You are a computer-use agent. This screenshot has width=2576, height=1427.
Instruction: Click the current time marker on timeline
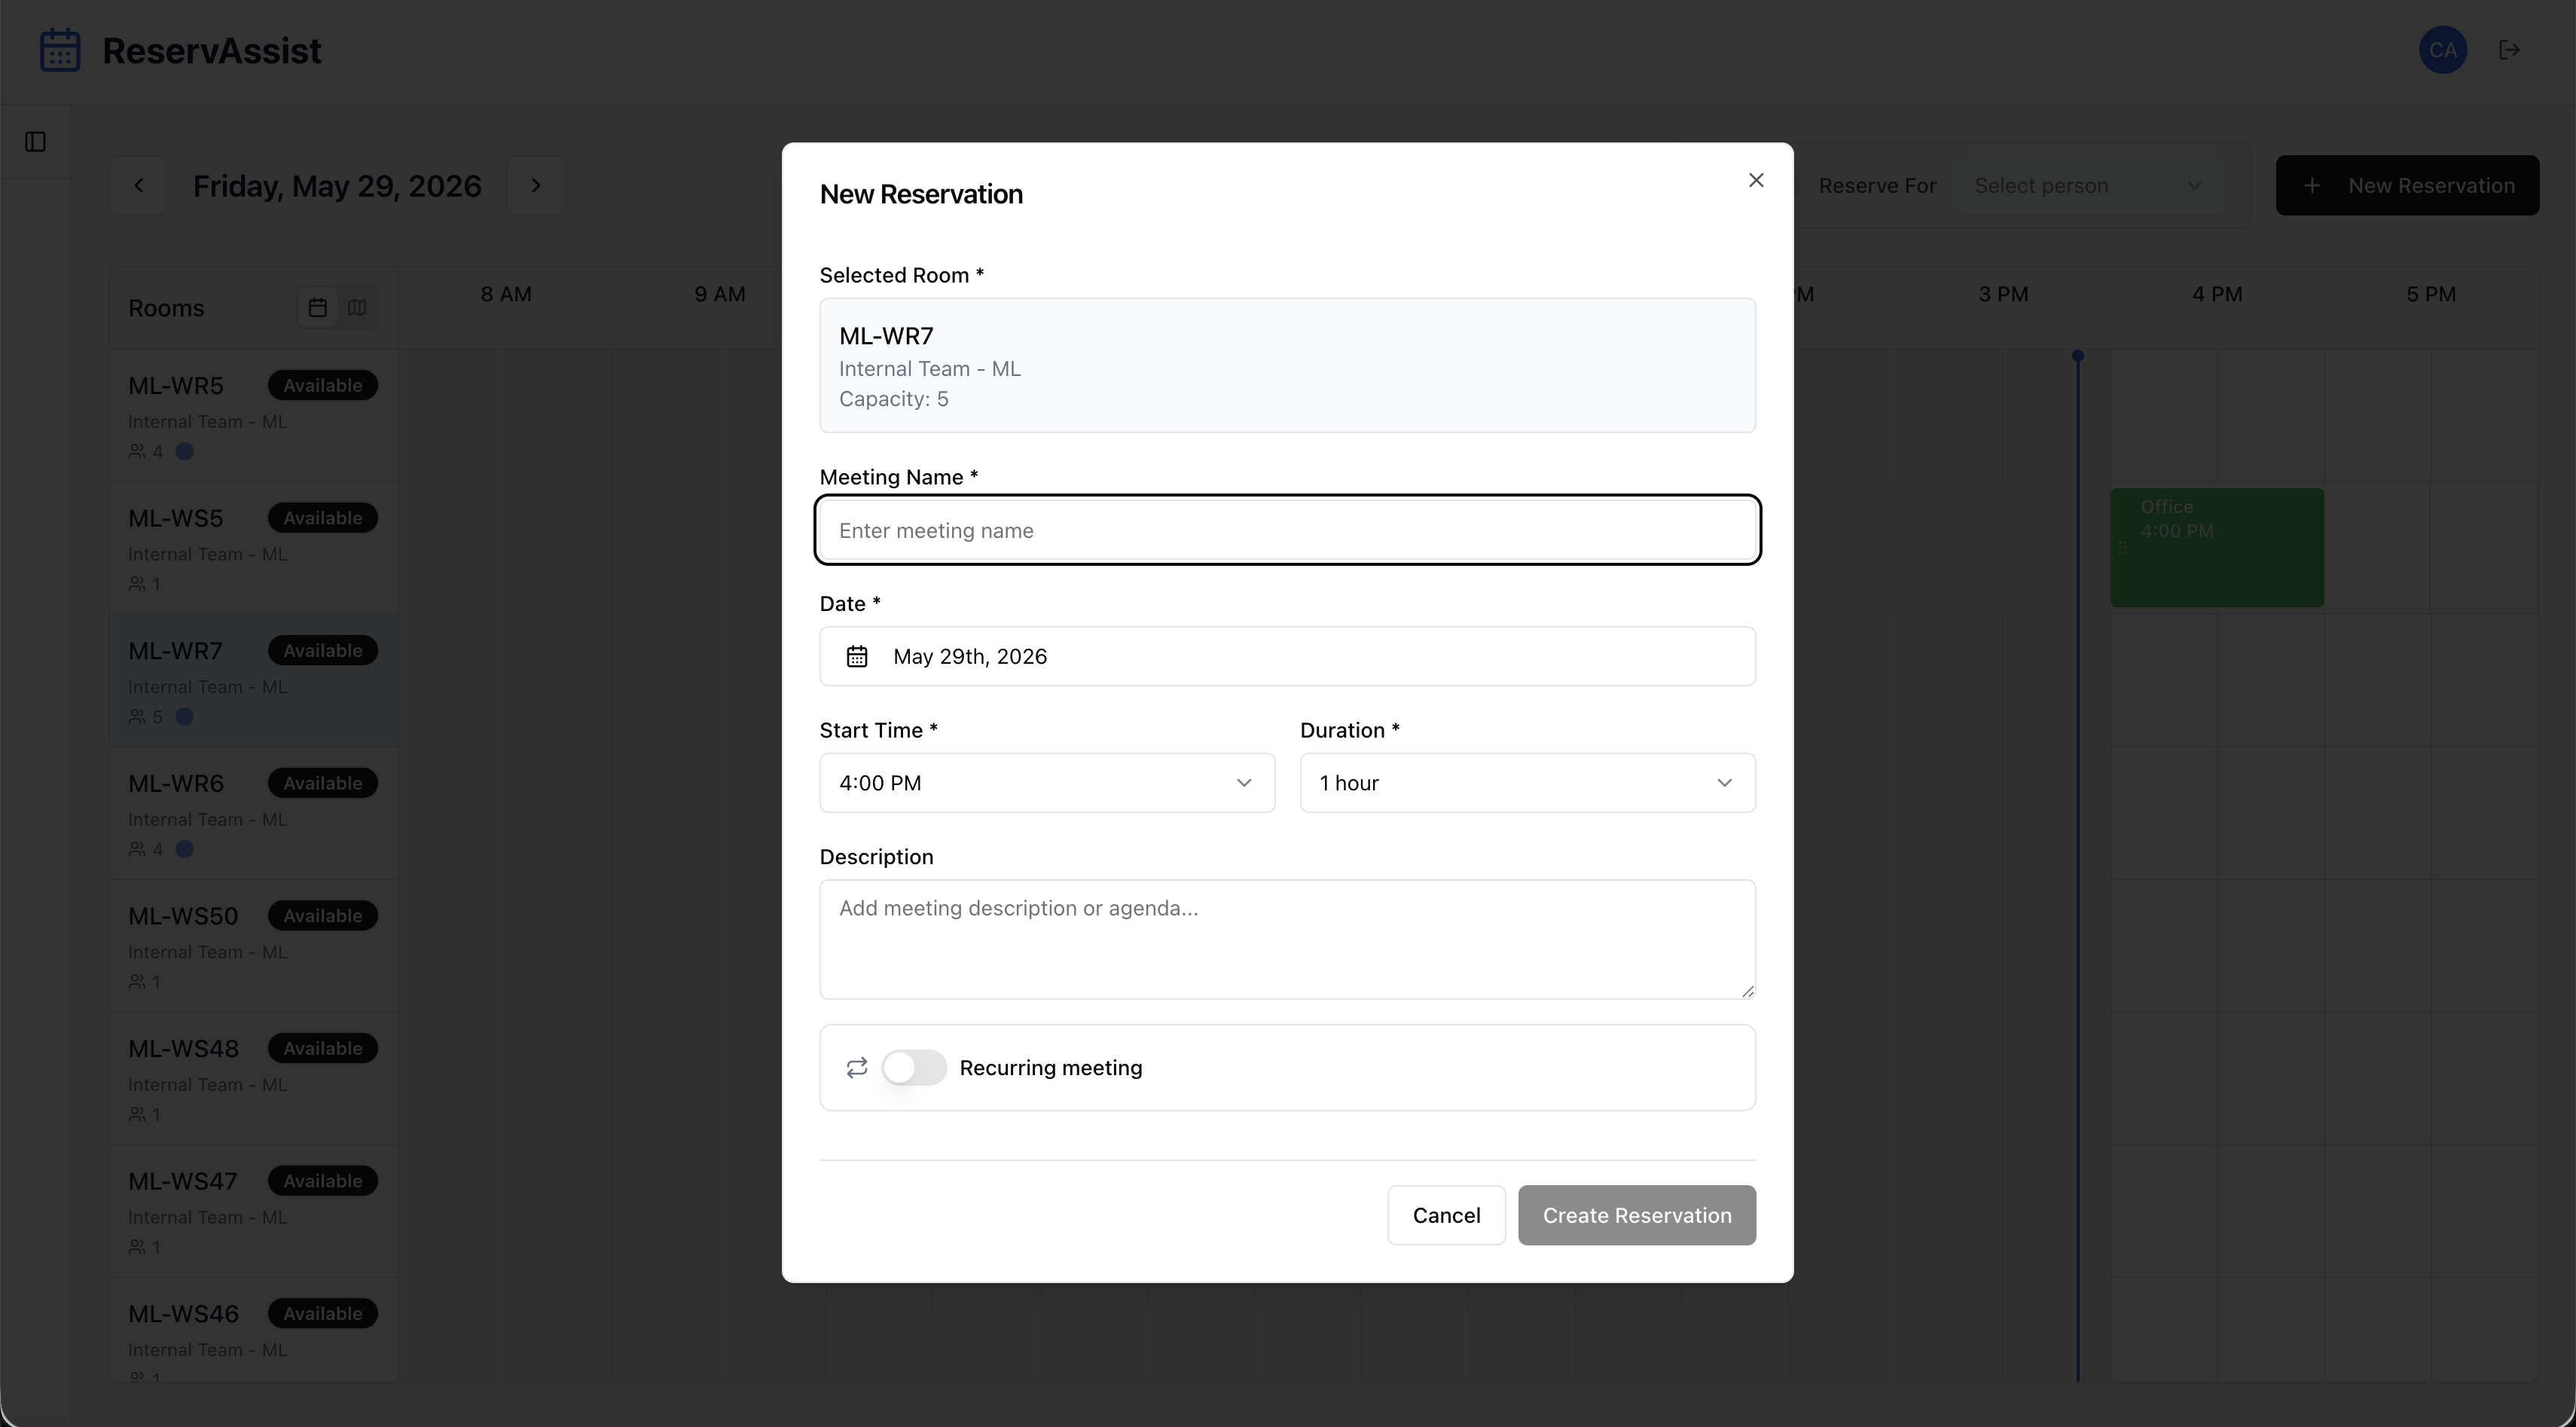pos(2078,356)
